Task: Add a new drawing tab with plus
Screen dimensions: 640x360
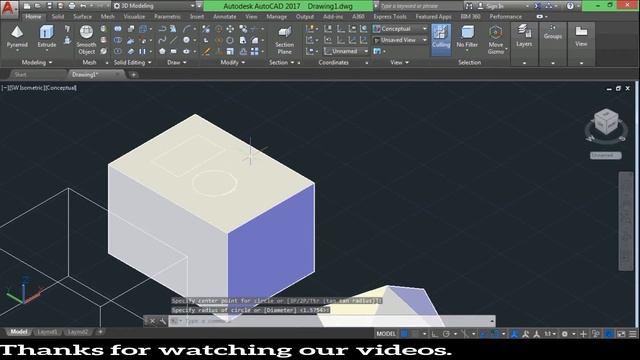Action: (133, 75)
